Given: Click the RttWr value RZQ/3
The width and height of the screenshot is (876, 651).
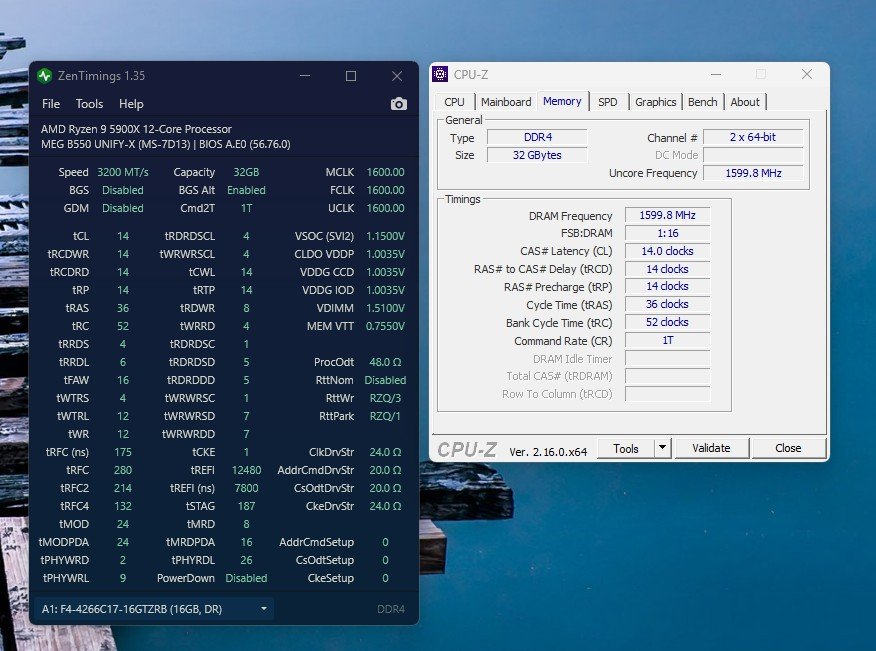Looking at the screenshot, I should coord(385,398).
